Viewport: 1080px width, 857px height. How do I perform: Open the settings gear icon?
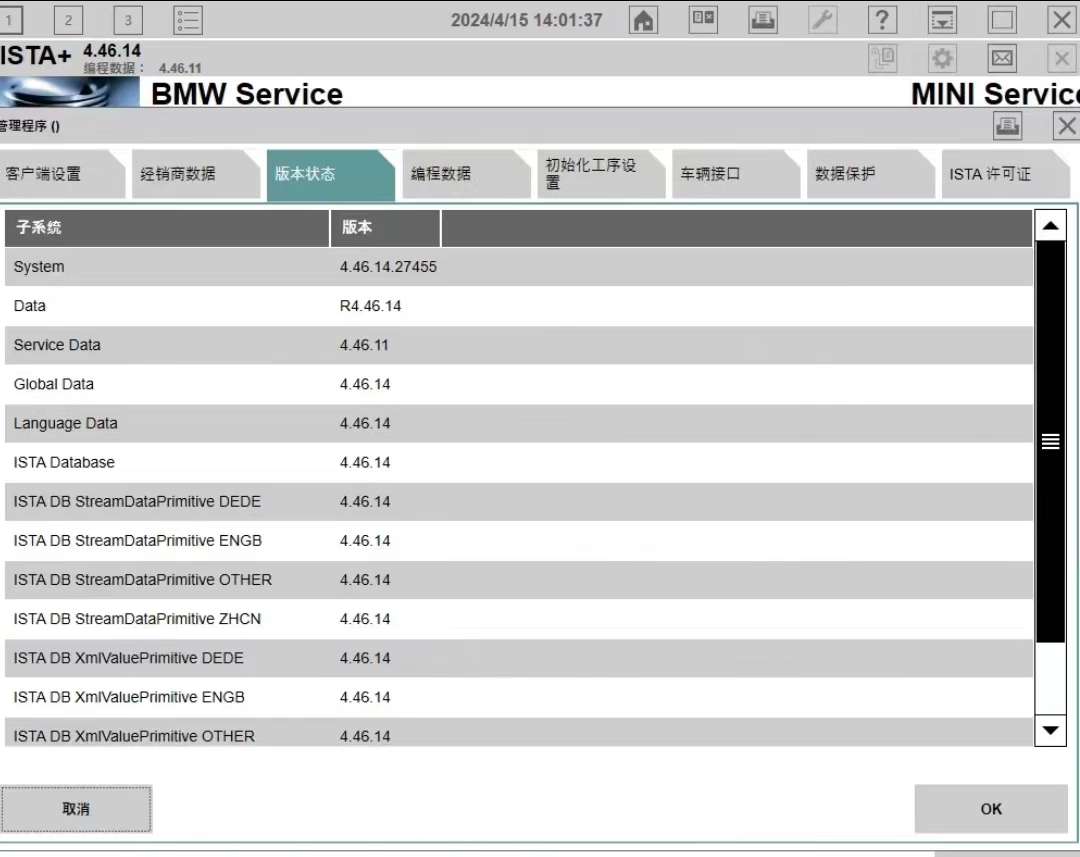[941, 57]
